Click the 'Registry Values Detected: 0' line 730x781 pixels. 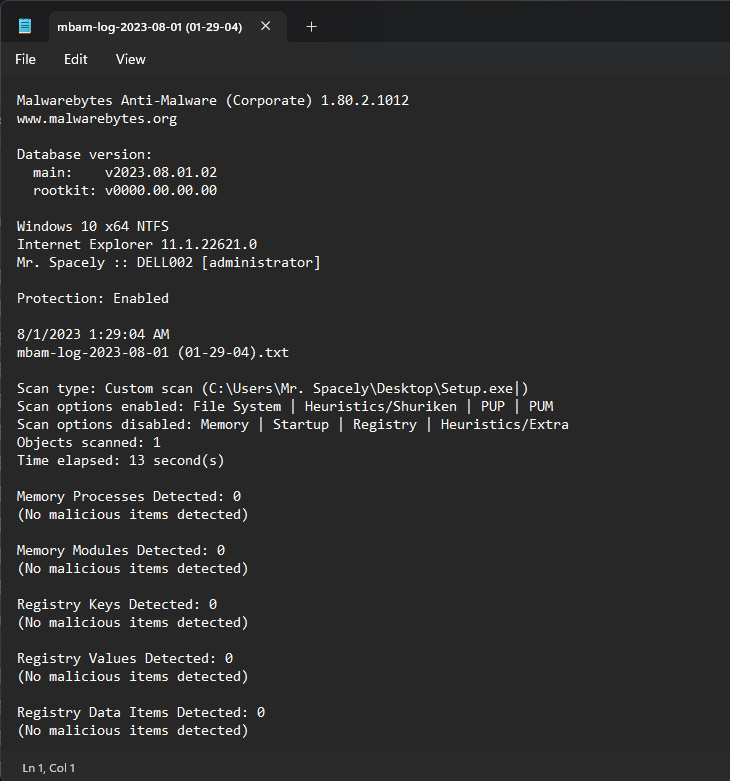pos(125,658)
